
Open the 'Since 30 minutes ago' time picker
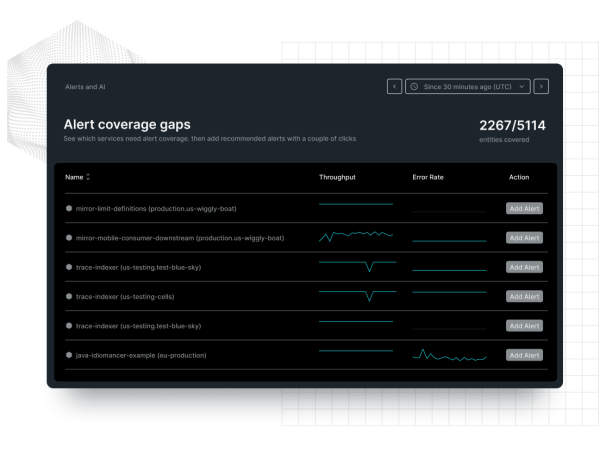tap(467, 87)
